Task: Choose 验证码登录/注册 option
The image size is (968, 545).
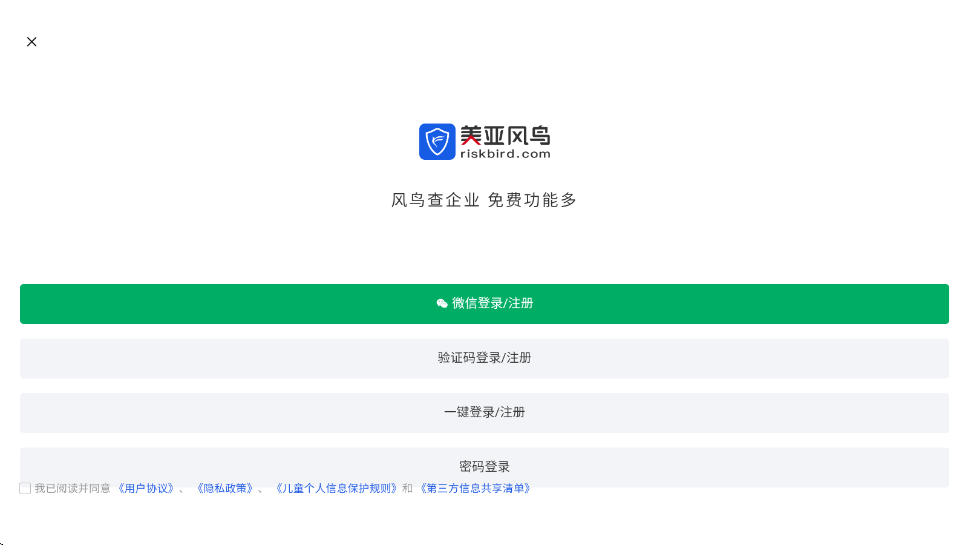Action: click(484, 358)
